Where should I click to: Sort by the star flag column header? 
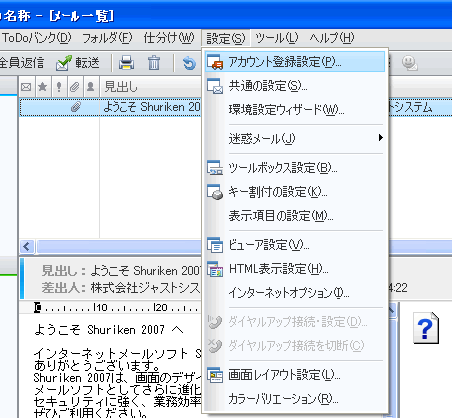point(43,87)
